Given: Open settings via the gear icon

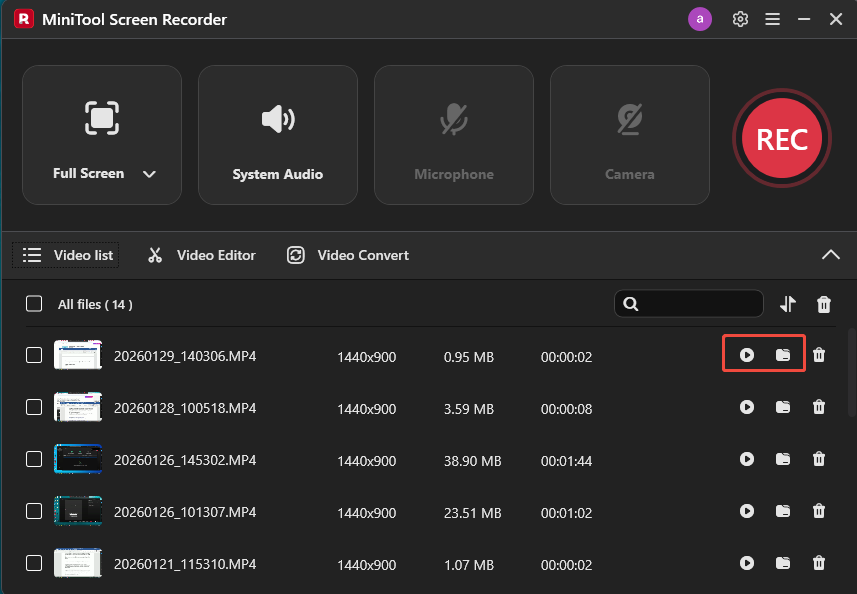Looking at the screenshot, I should pos(740,18).
